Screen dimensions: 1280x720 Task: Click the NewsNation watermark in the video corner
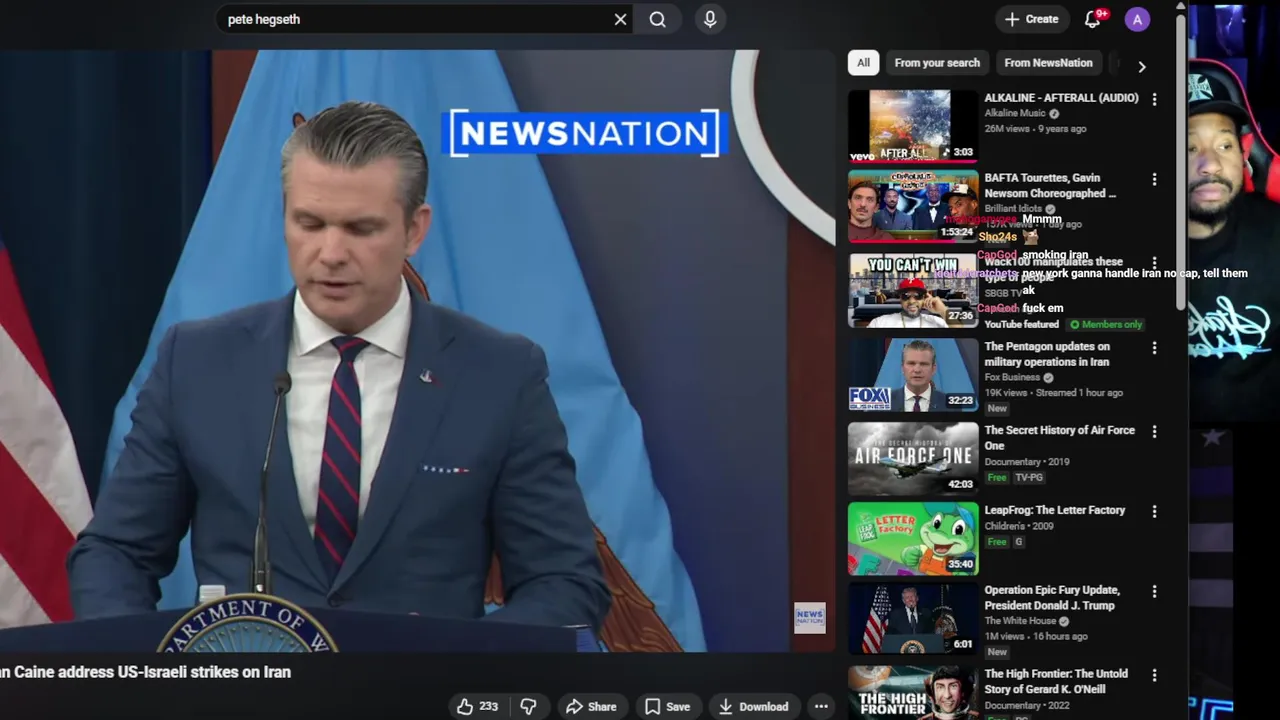pos(810,618)
